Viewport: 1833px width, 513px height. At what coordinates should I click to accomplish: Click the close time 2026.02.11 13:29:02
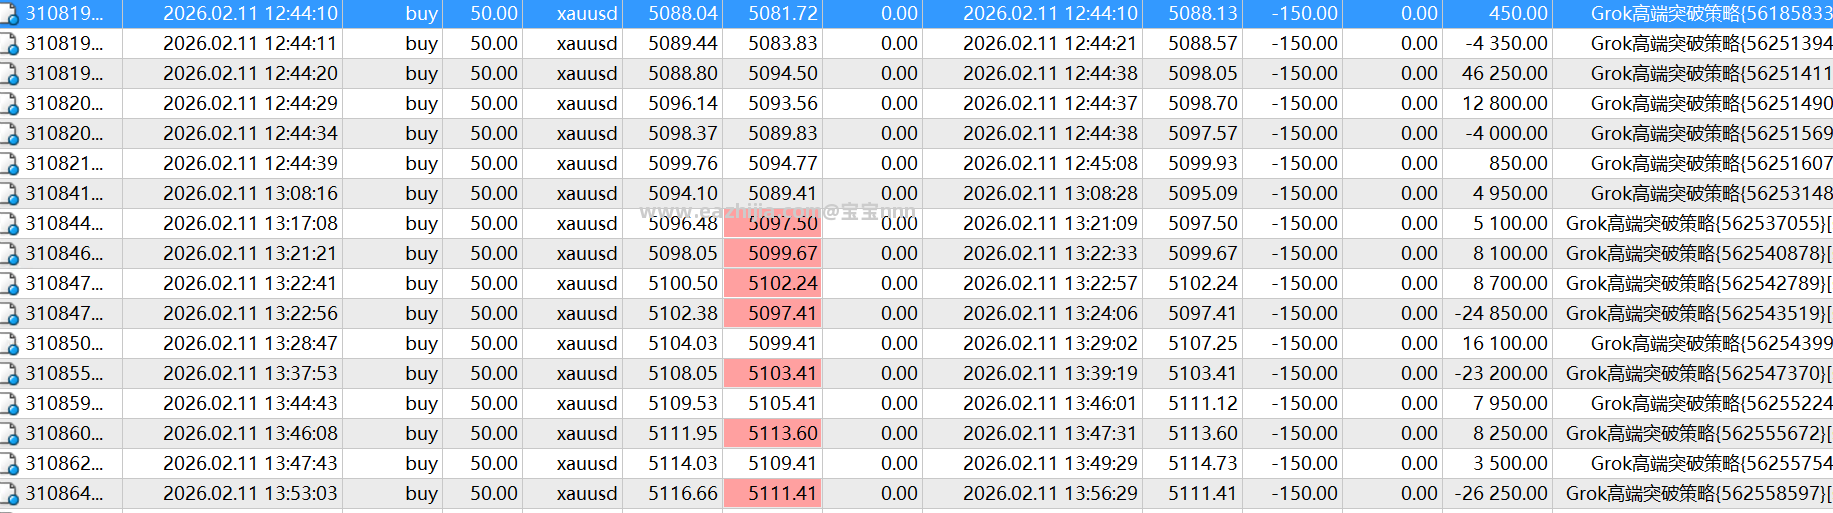point(1050,343)
